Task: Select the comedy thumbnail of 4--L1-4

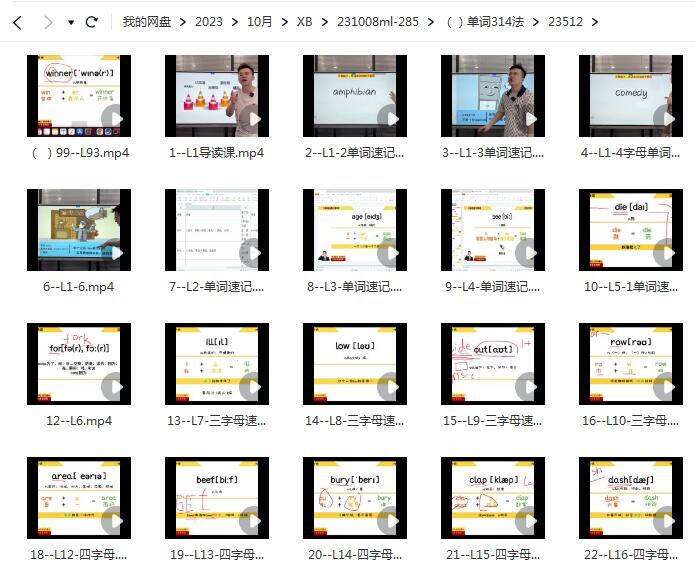Action: [x=631, y=96]
